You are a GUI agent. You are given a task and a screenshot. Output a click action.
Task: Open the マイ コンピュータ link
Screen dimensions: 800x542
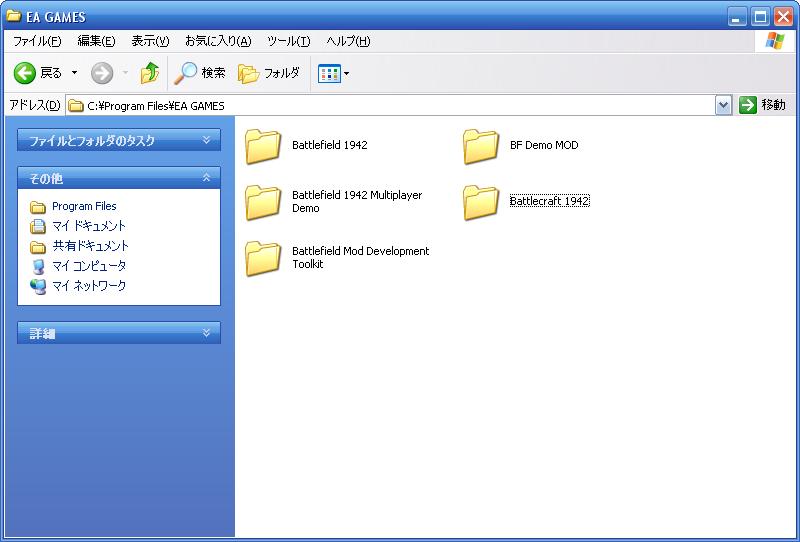[89, 266]
